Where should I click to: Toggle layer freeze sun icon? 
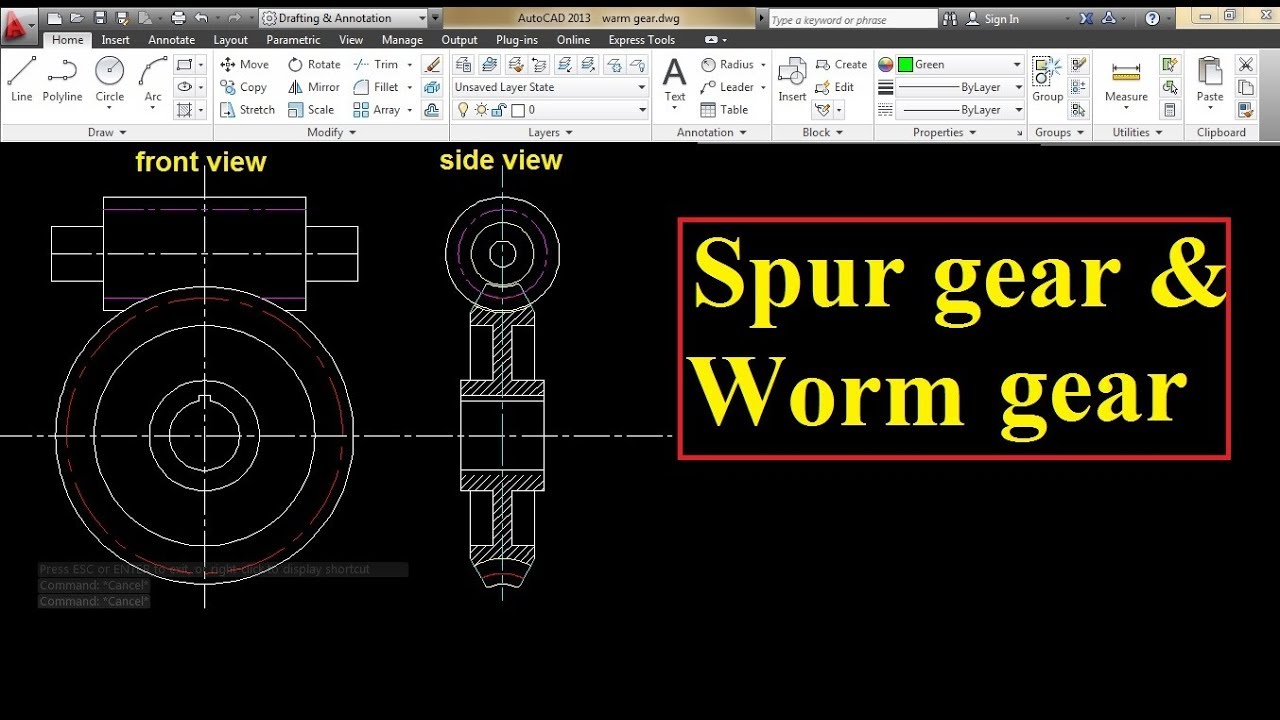[x=481, y=110]
